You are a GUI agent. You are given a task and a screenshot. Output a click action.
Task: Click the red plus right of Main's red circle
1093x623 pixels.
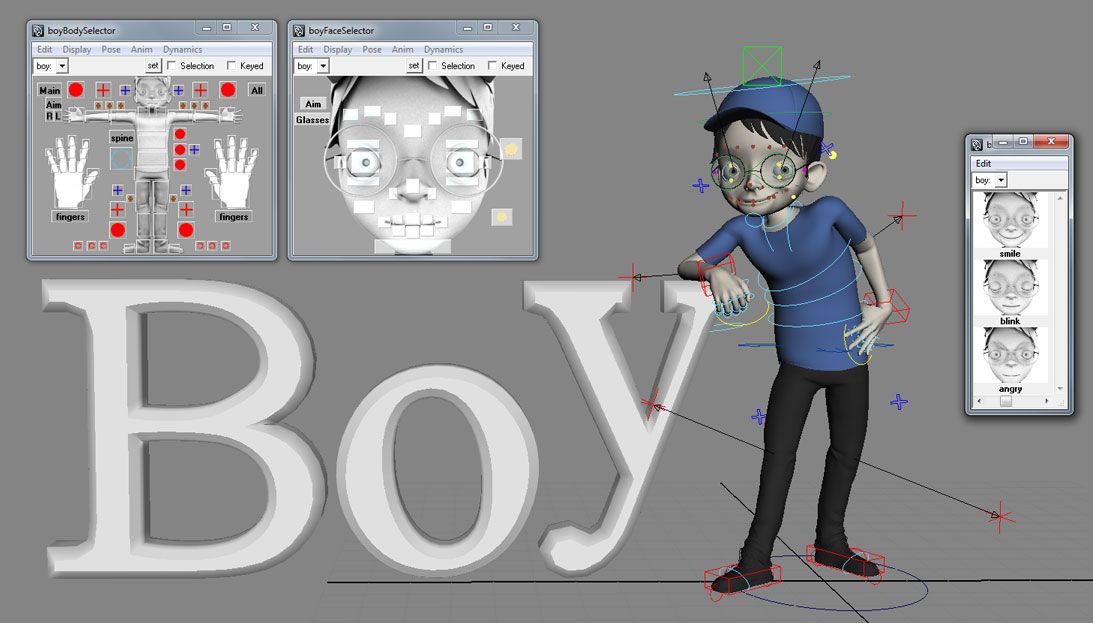pos(103,89)
